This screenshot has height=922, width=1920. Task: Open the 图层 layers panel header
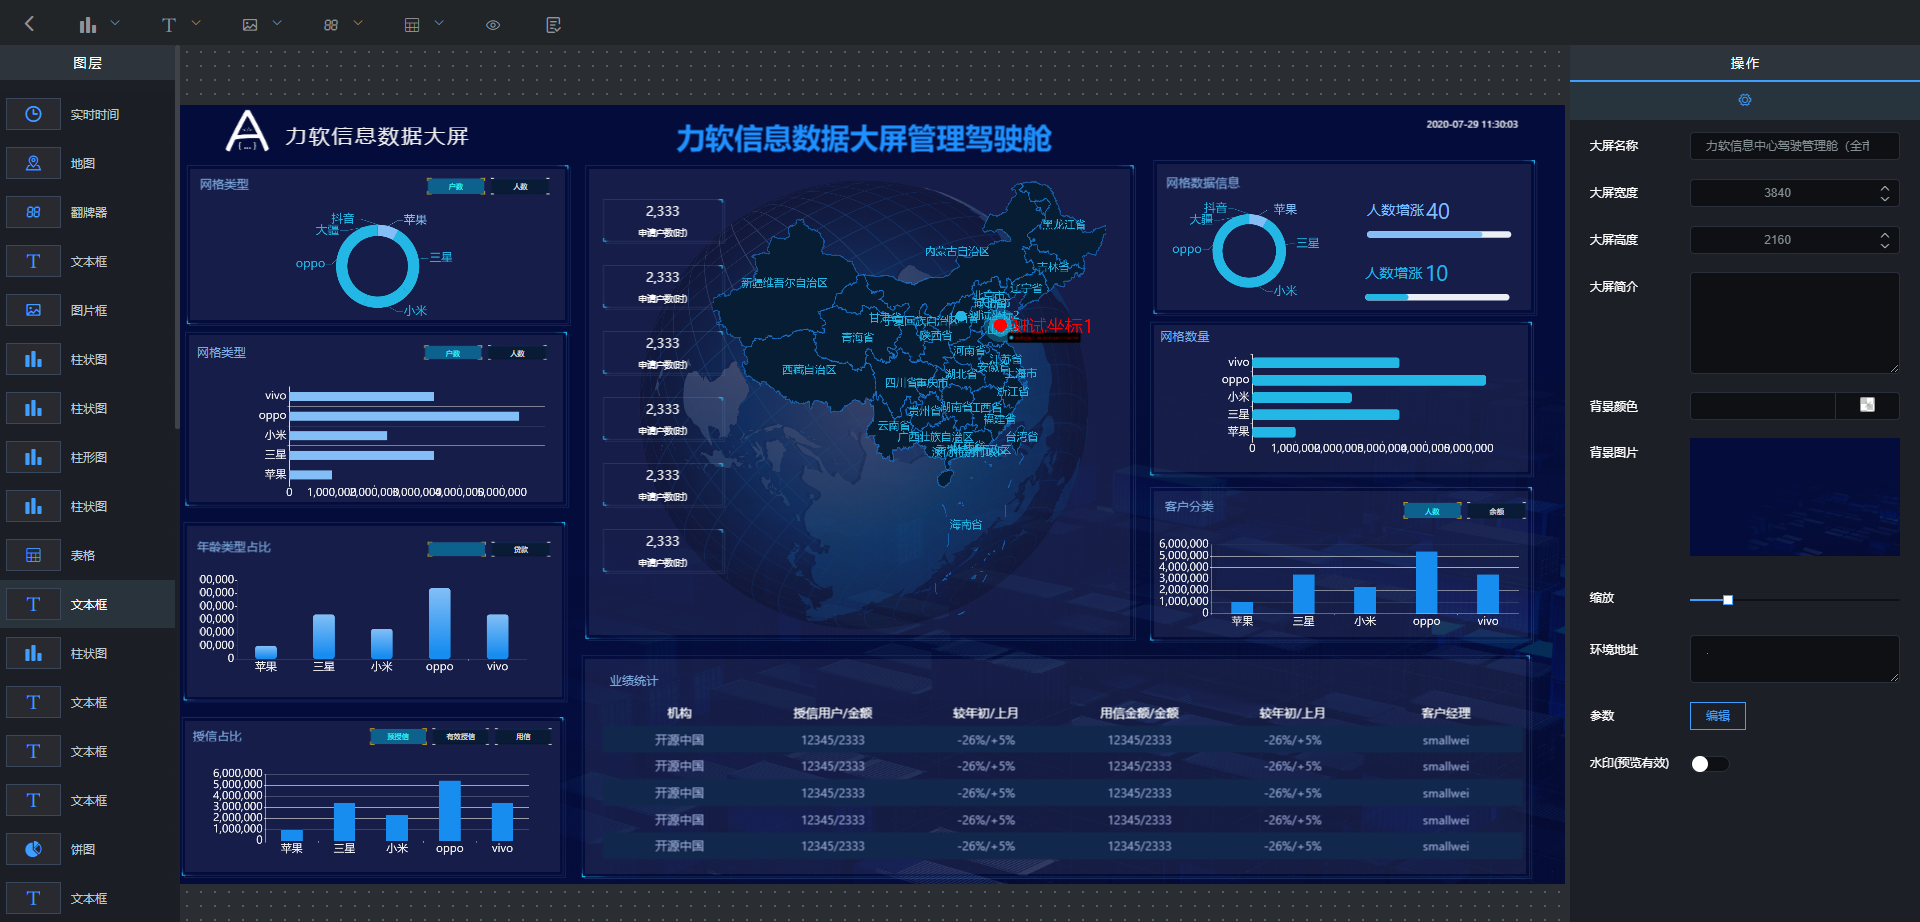pyautogui.click(x=88, y=62)
